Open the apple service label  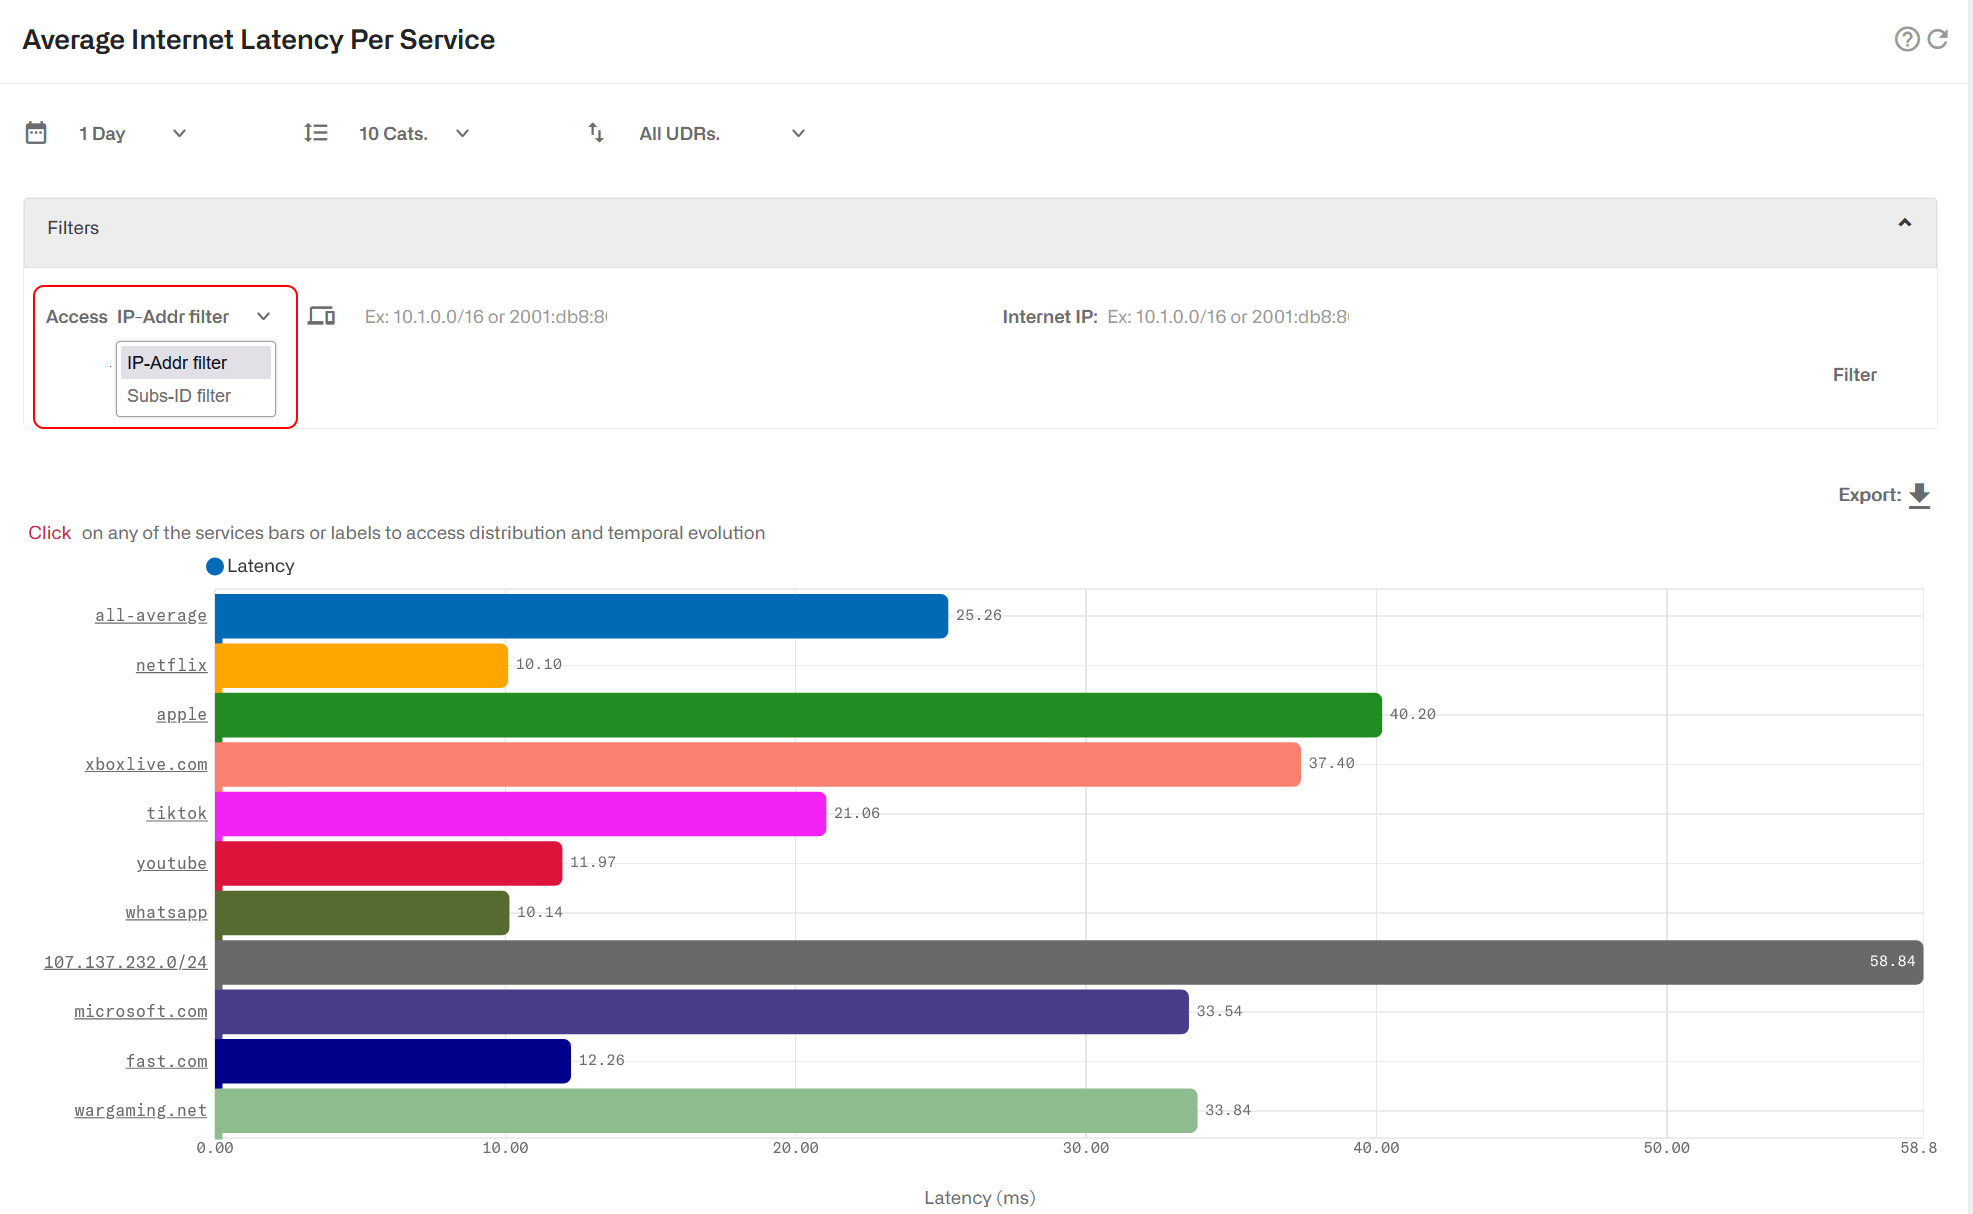coord(182,715)
